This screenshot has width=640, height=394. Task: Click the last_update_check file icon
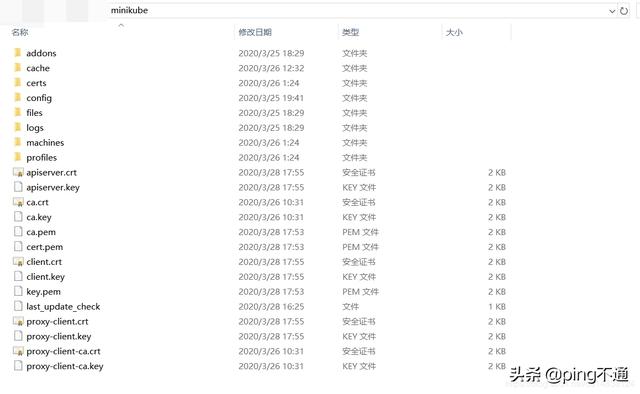click(x=18, y=306)
